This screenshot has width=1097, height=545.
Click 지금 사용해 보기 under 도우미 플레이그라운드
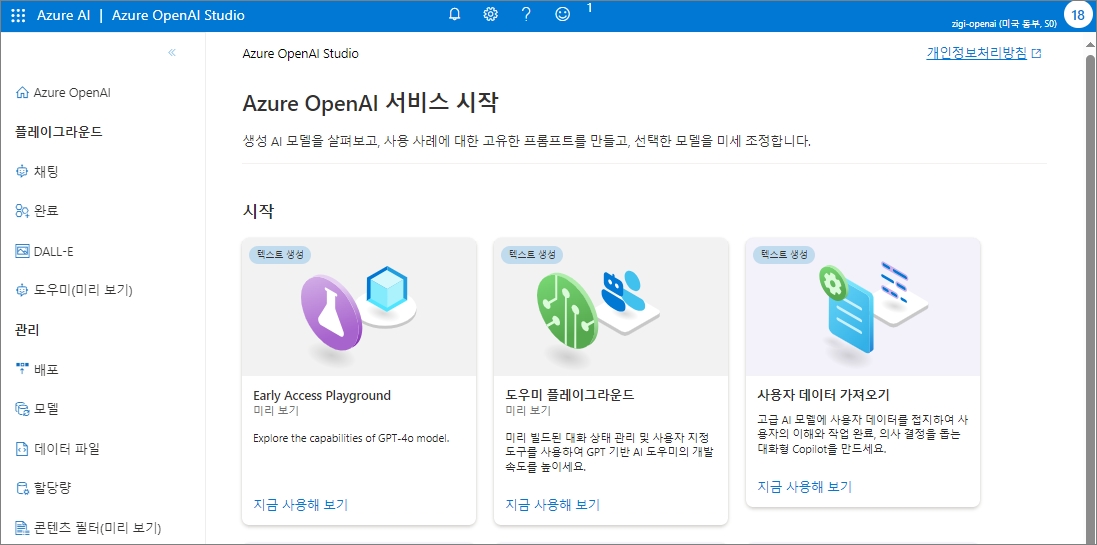[553, 504]
